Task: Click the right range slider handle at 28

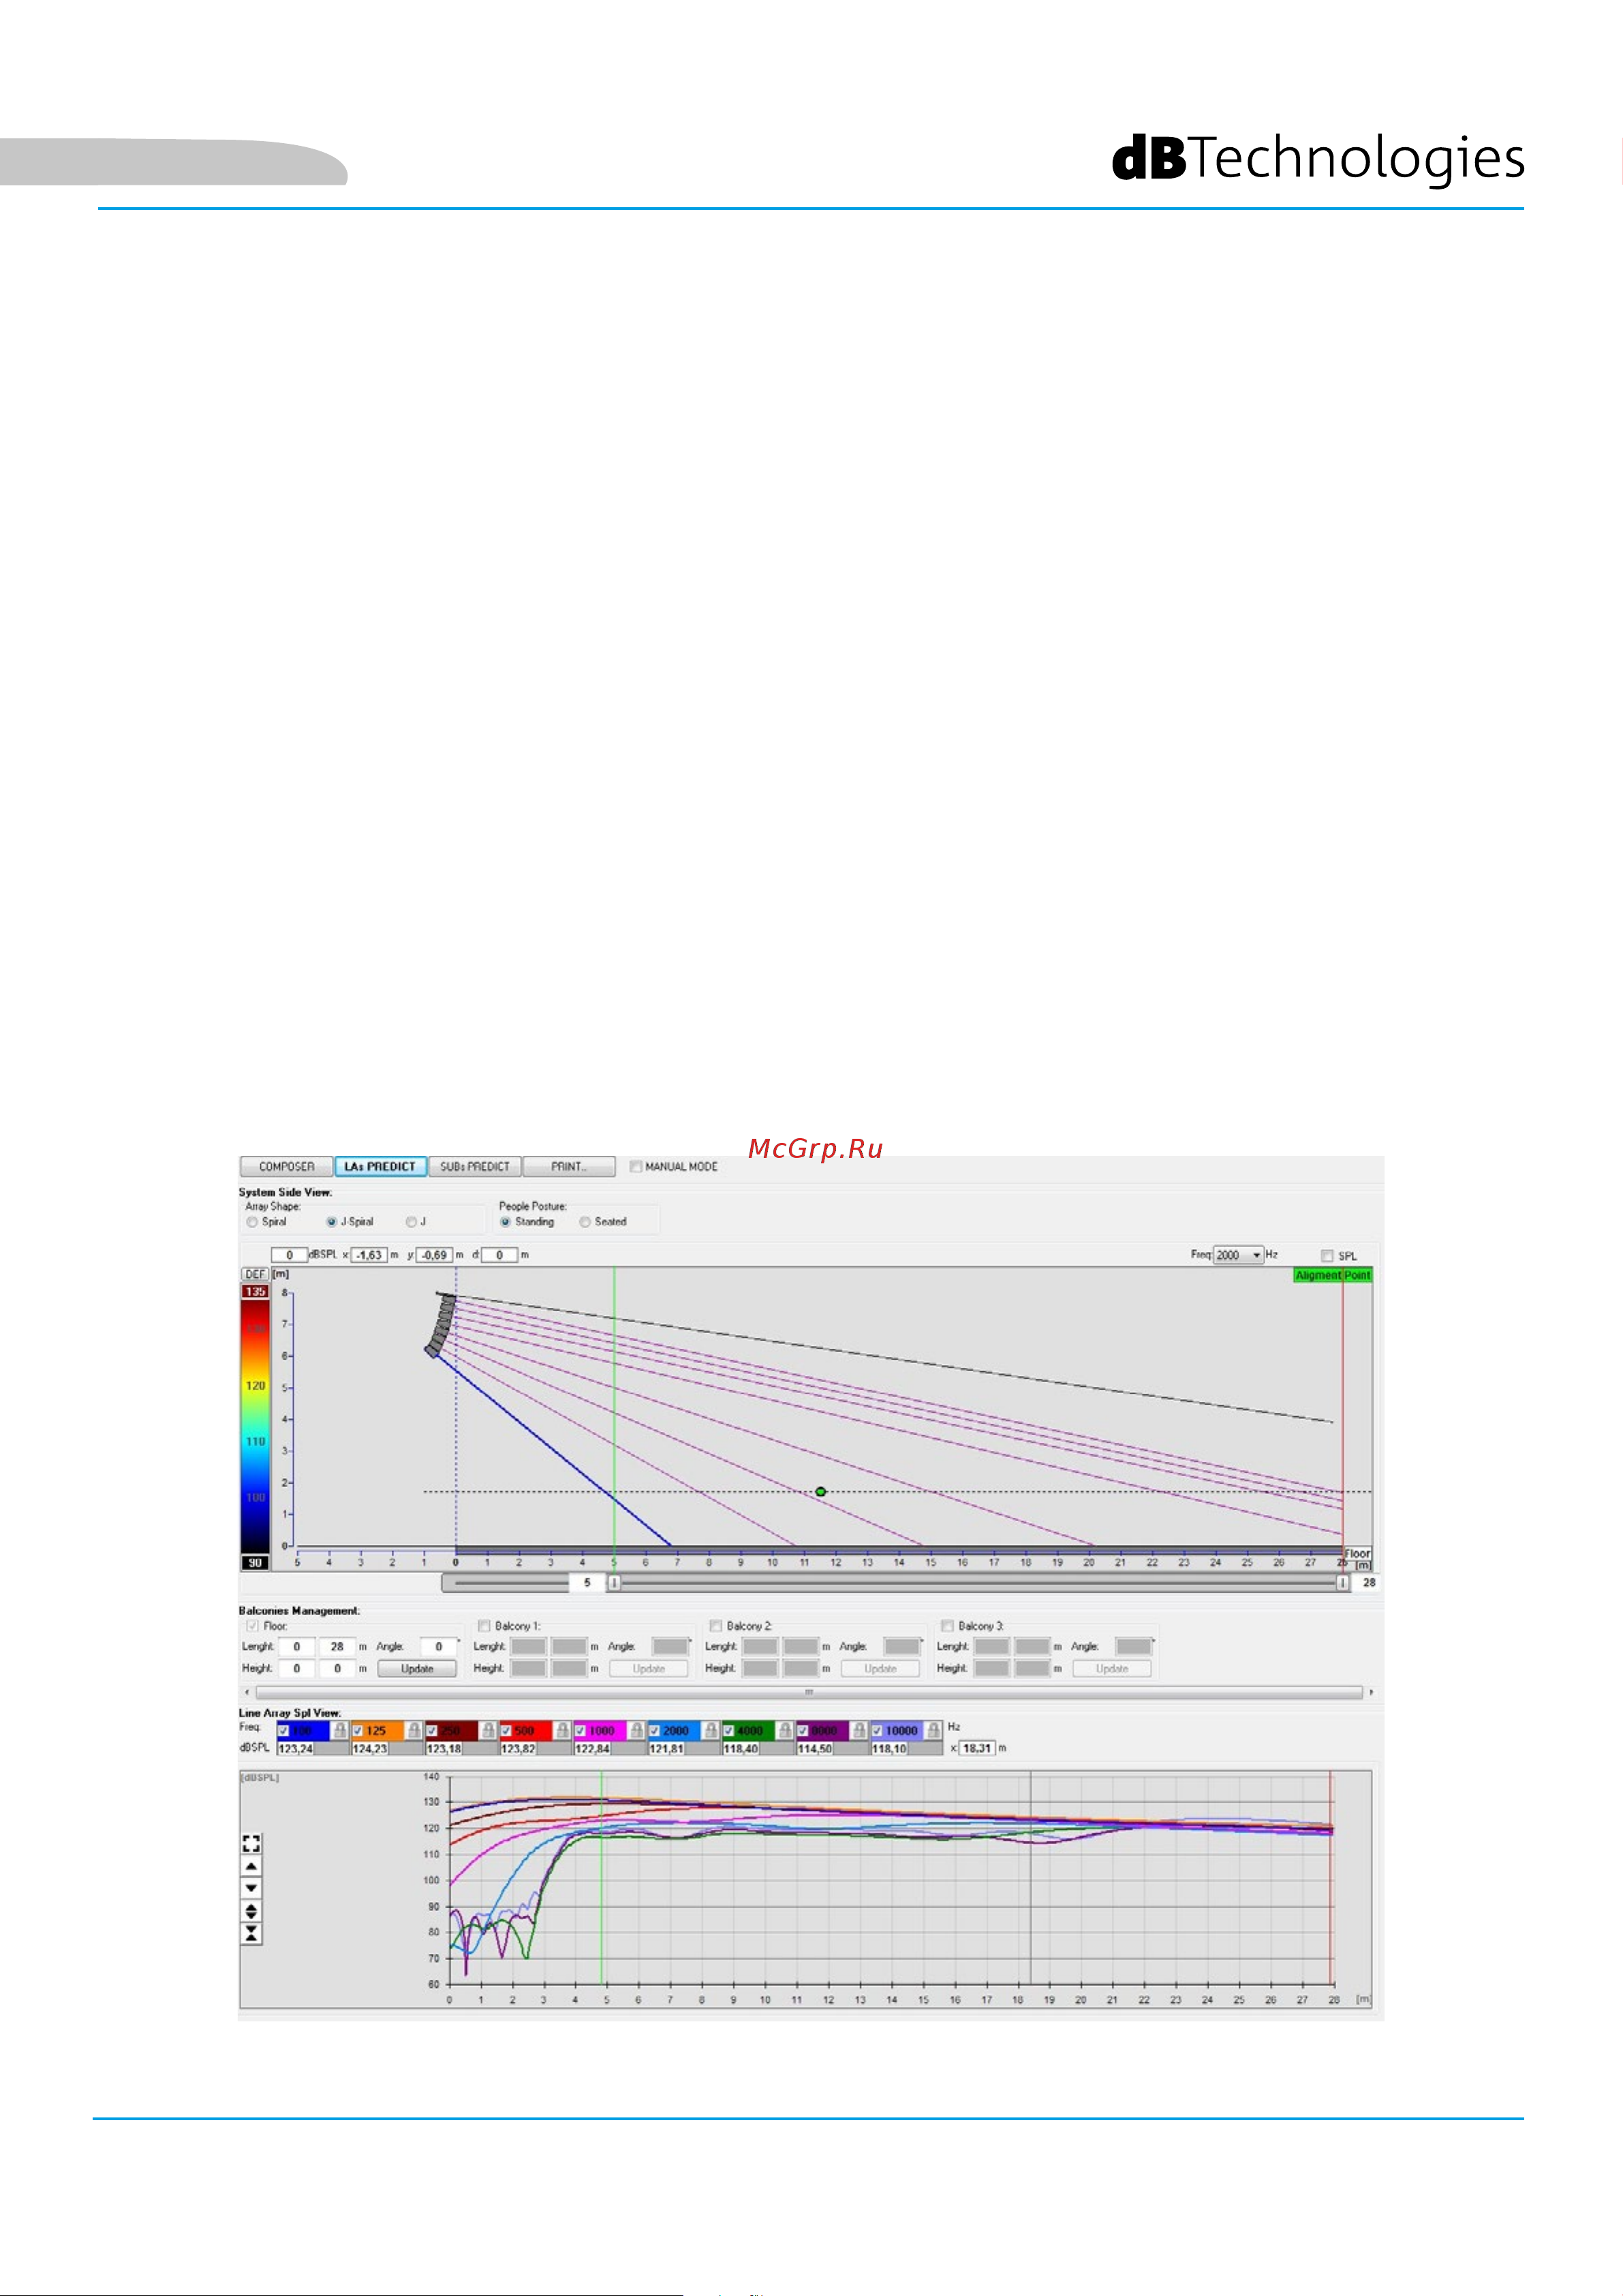Action: click(1342, 1583)
